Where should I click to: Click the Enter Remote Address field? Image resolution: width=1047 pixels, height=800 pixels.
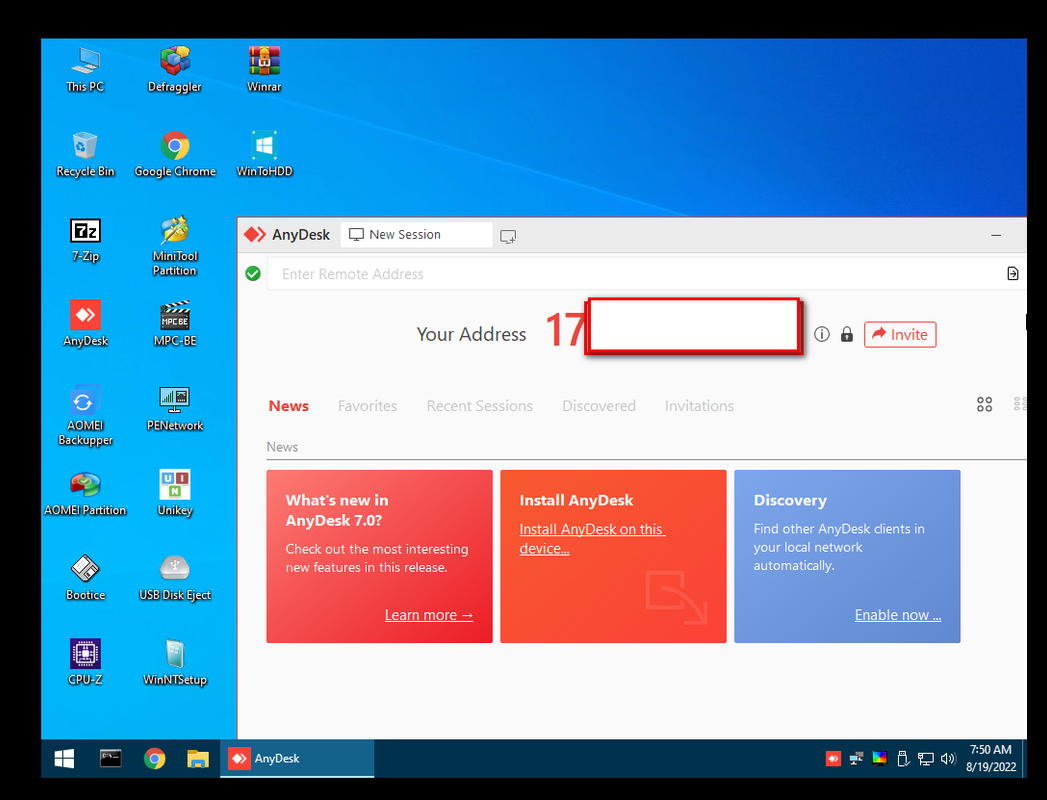633,274
